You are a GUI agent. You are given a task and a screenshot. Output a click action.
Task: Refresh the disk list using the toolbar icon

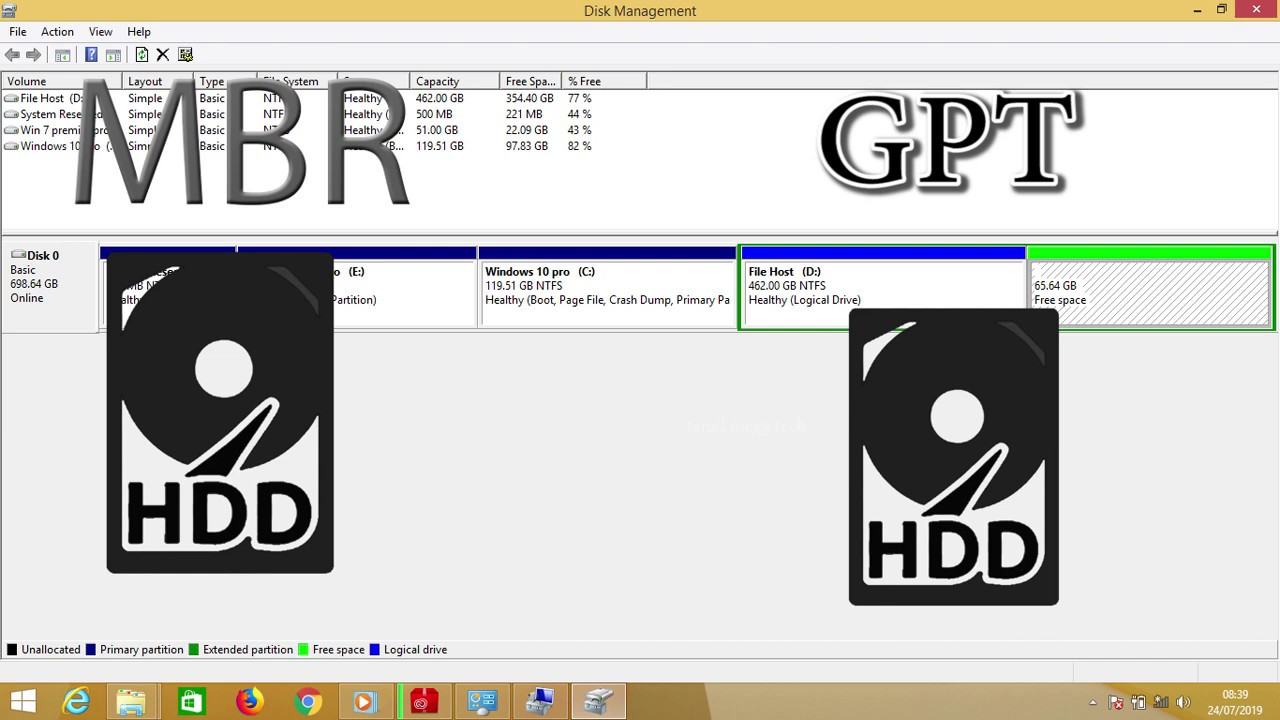point(141,55)
